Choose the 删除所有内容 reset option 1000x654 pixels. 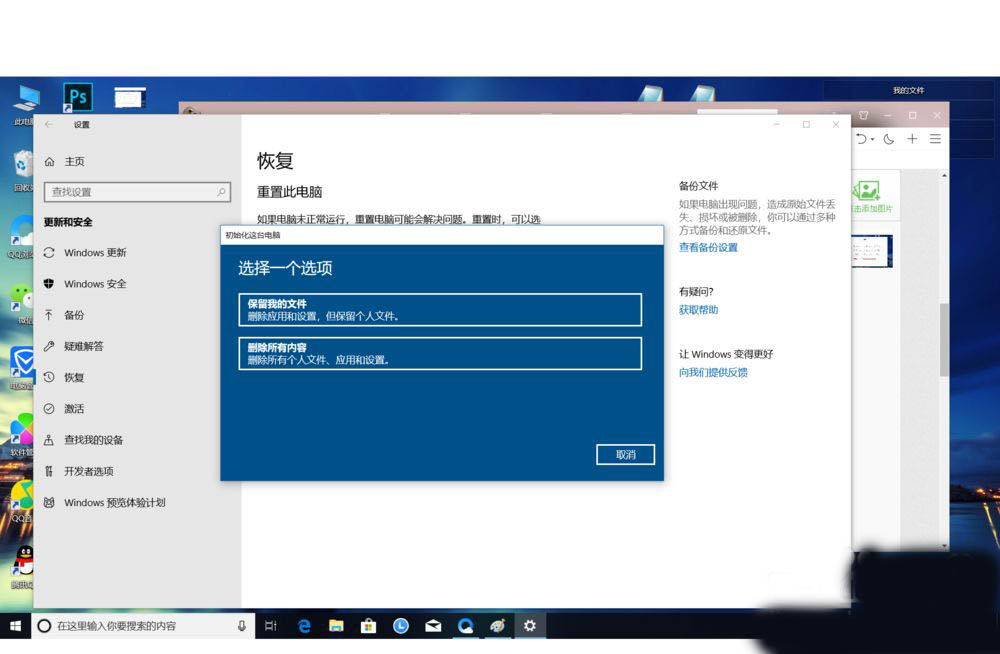[440, 353]
